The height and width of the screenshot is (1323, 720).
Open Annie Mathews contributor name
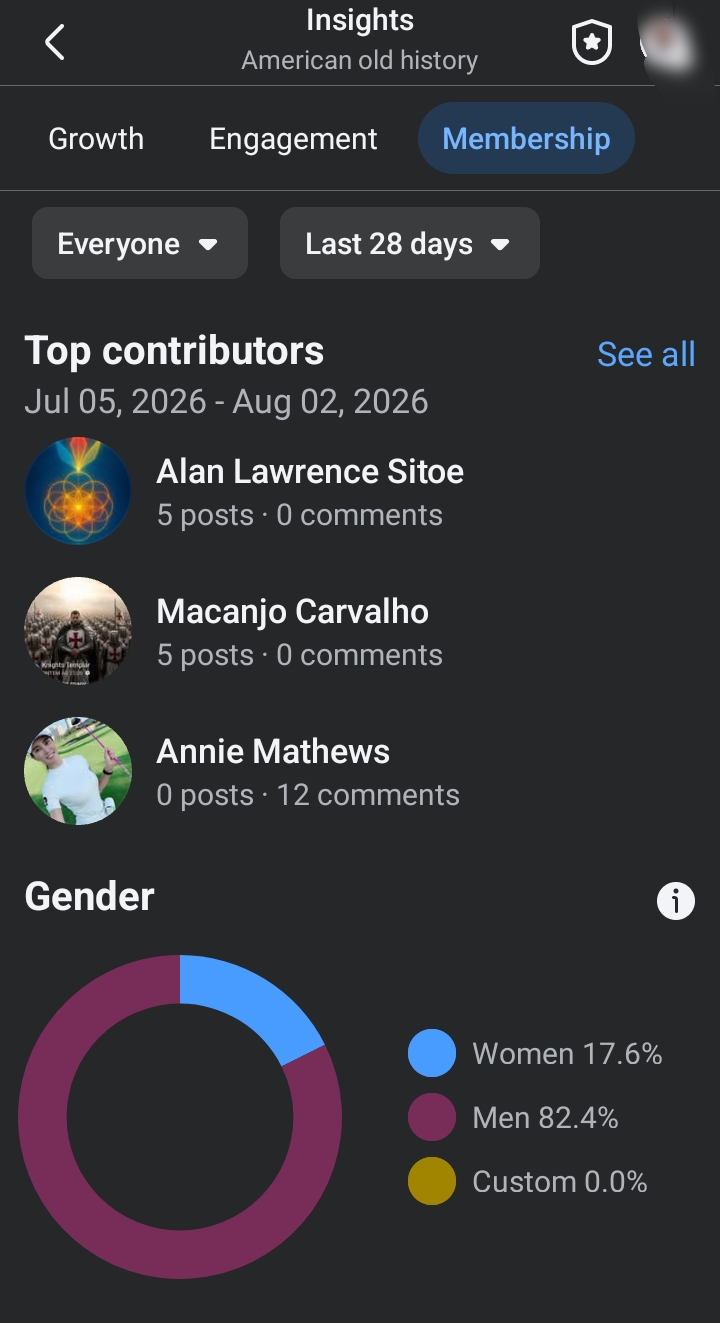coord(273,751)
